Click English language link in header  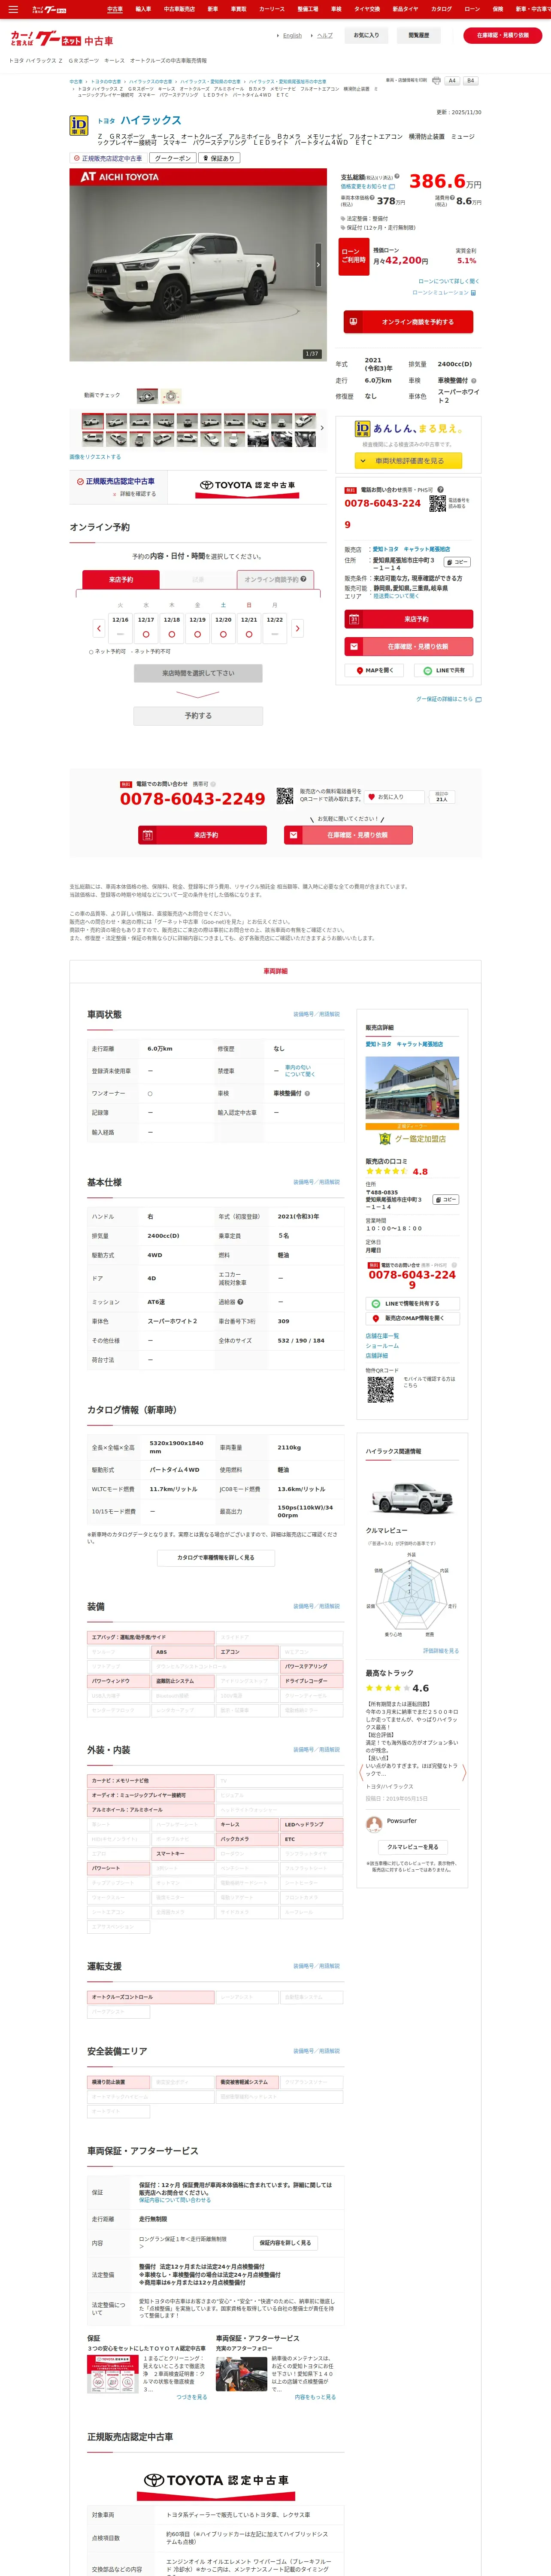click(x=292, y=35)
